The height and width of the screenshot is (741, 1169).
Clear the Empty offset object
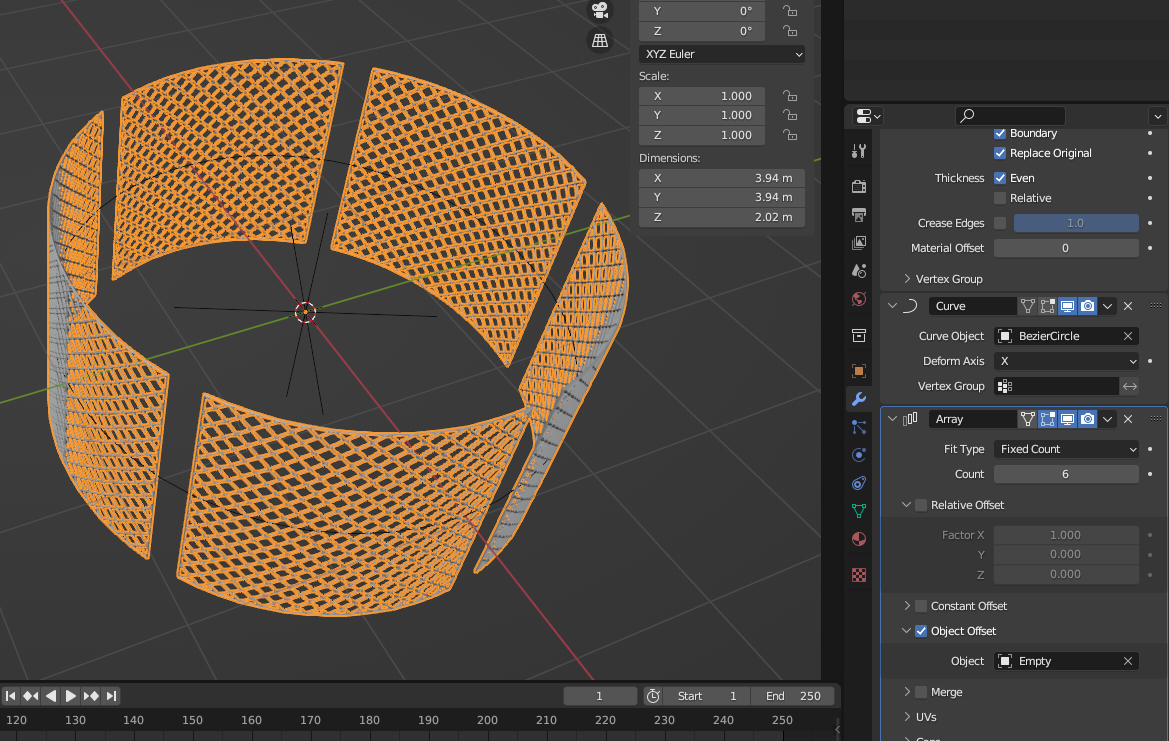(1128, 661)
